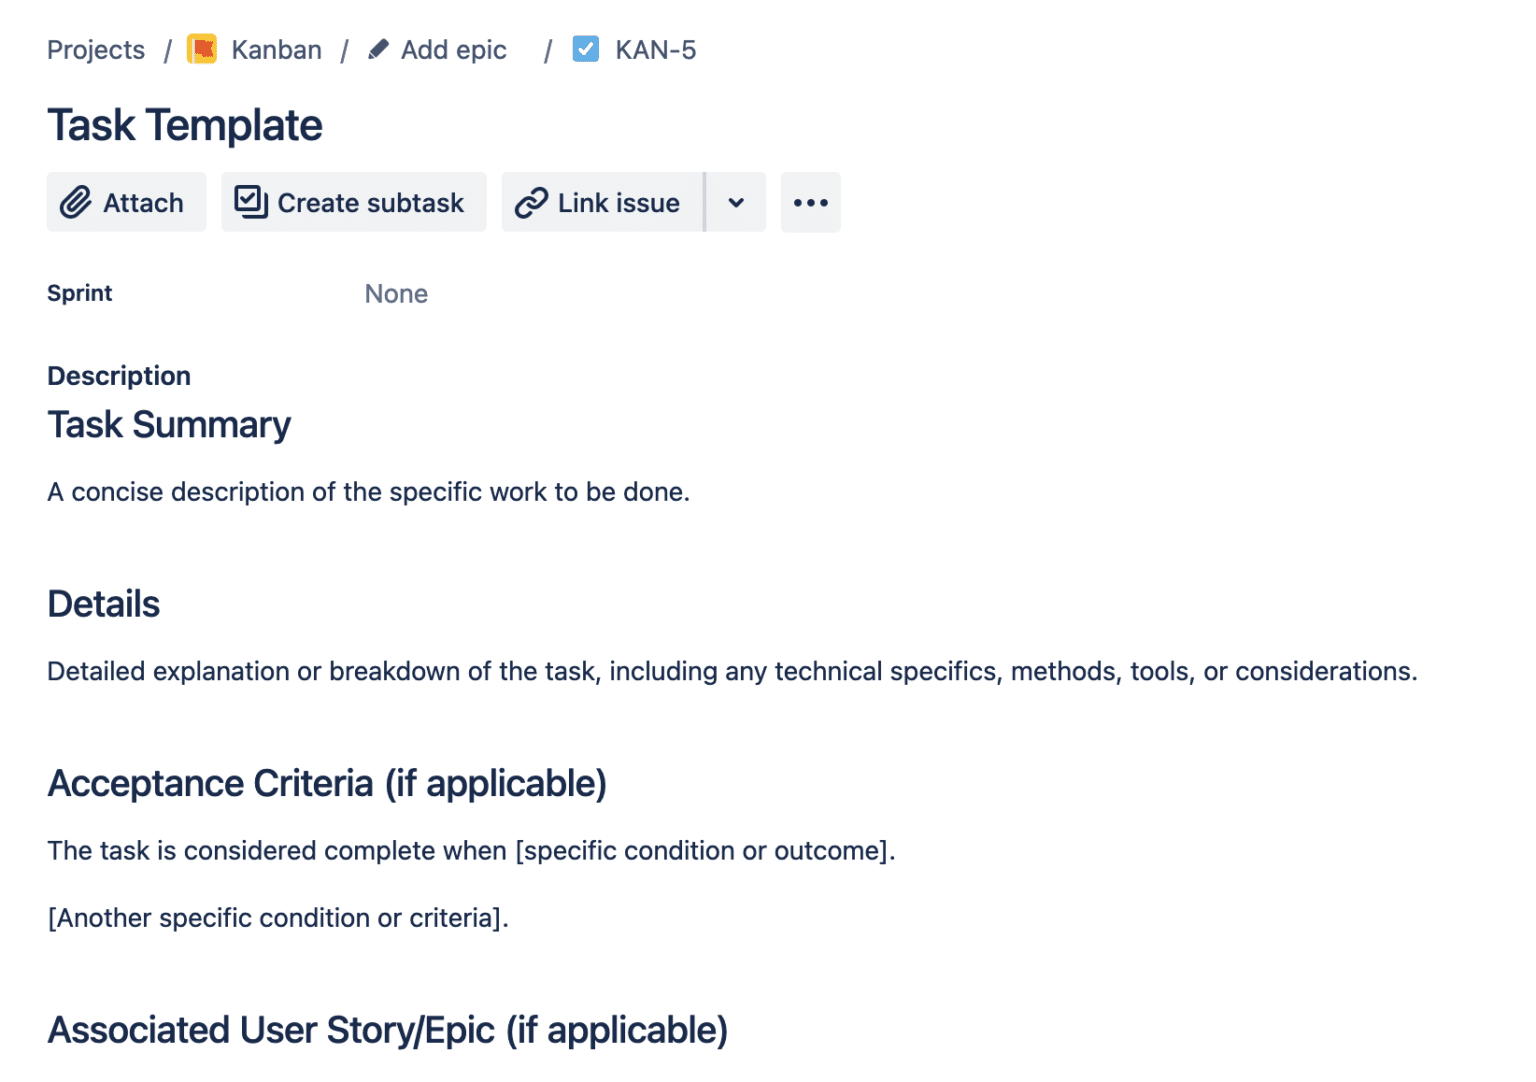The width and height of the screenshot is (1536, 1082).
Task: Click the Sprint field label
Action: pos(79,293)
